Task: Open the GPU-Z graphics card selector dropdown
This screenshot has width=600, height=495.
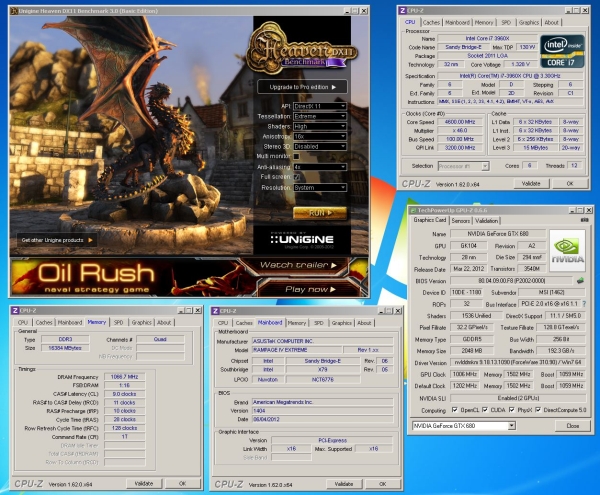Action: click(x=464, y=425)
